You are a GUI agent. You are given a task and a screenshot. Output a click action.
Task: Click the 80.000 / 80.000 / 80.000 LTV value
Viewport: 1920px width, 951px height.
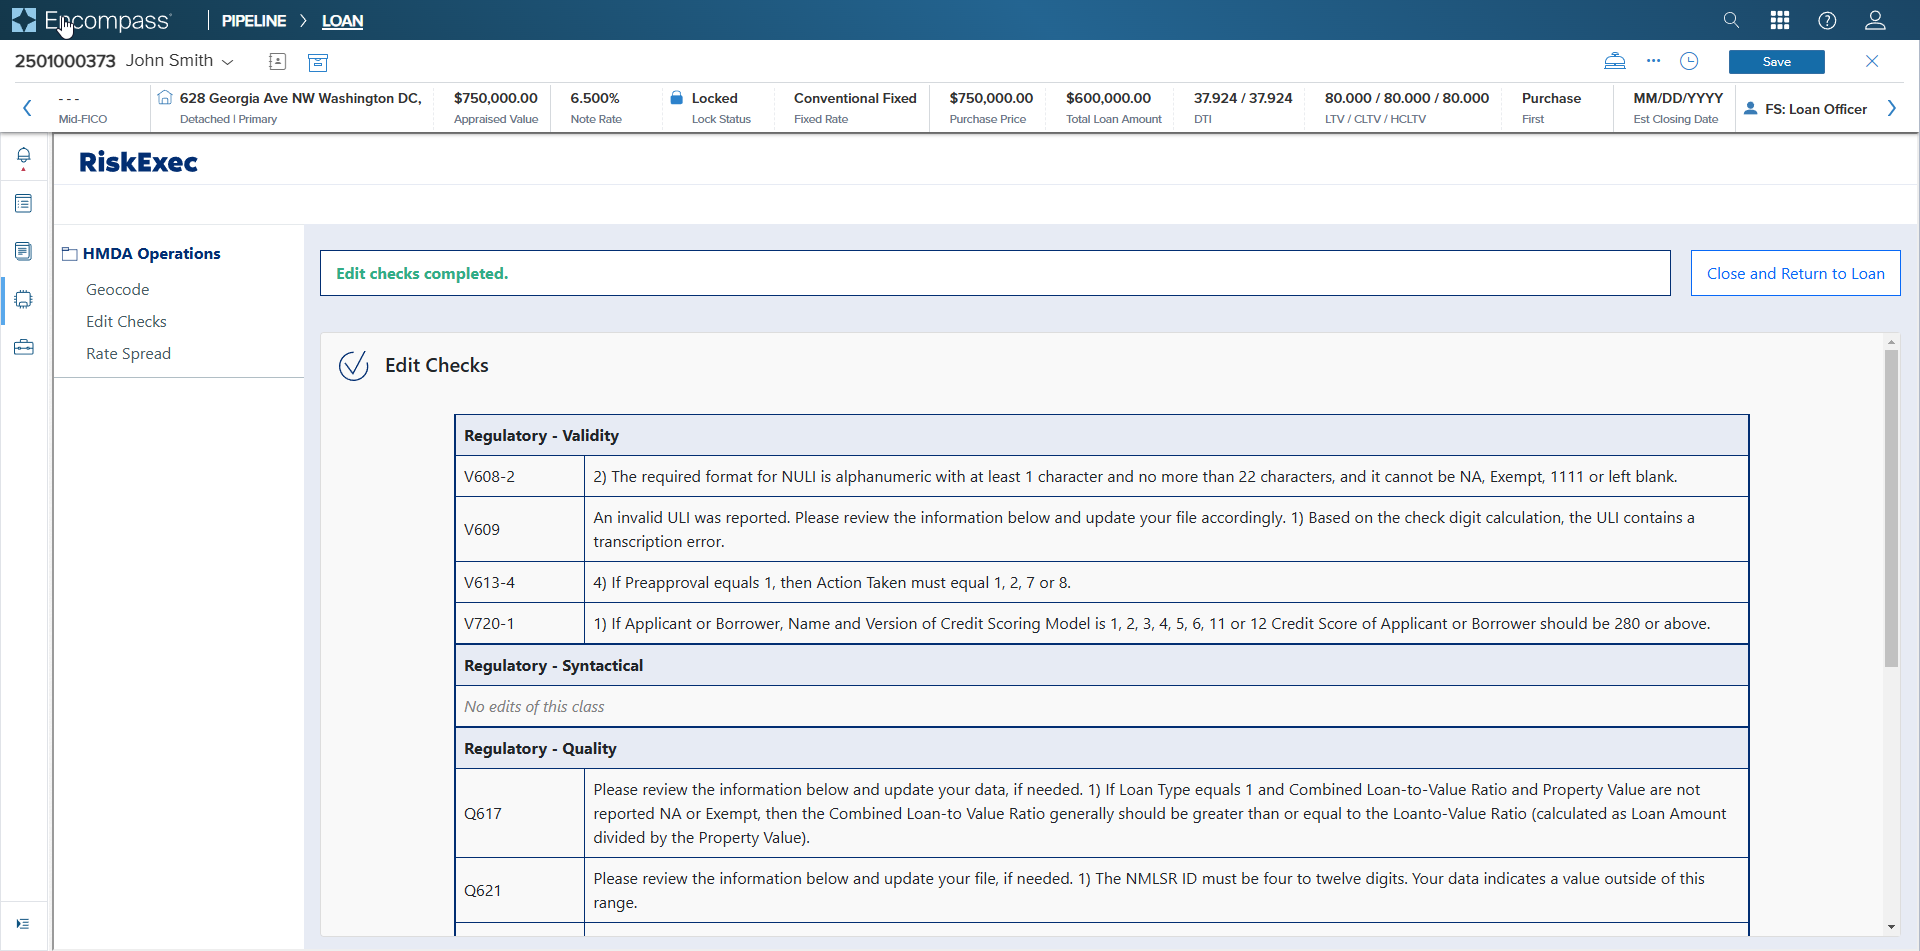(1407, 98)
